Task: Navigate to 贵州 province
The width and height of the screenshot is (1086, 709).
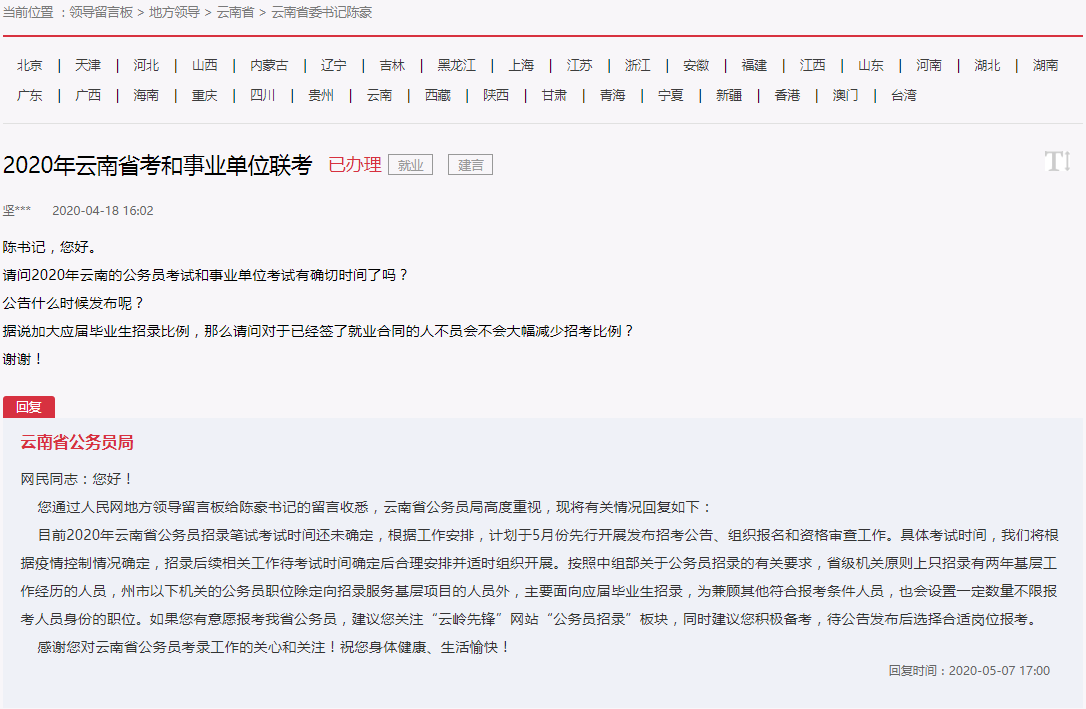Action: pyautogui.click(x=321, y=95)
